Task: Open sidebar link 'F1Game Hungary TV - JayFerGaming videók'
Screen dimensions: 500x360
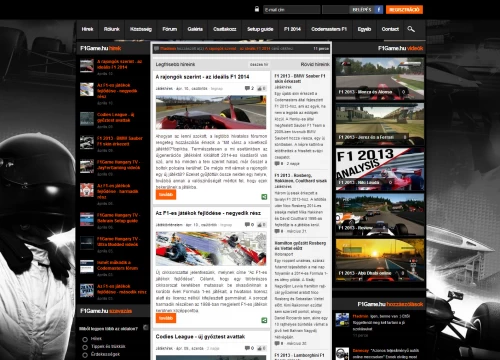Action: click(x=118, y=165)
